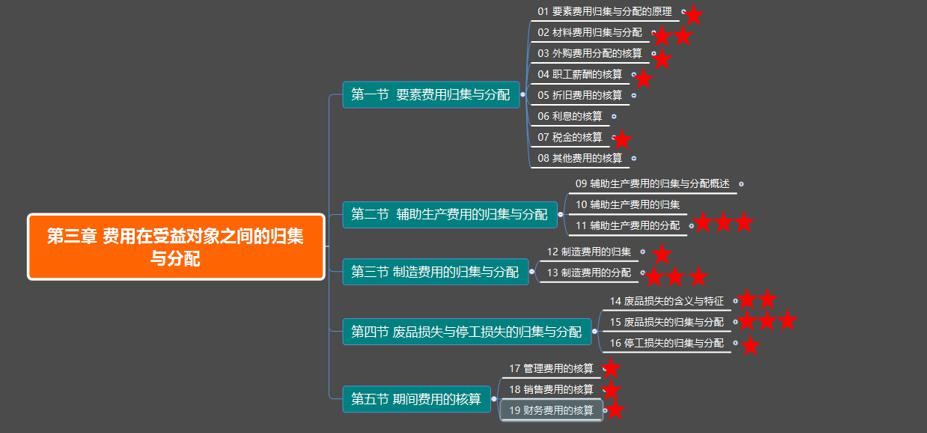Expand topic 01 via its circle toggle
The height and width of the screenshot is (433, 927).
pyautogui.click(x=683, y=11)
